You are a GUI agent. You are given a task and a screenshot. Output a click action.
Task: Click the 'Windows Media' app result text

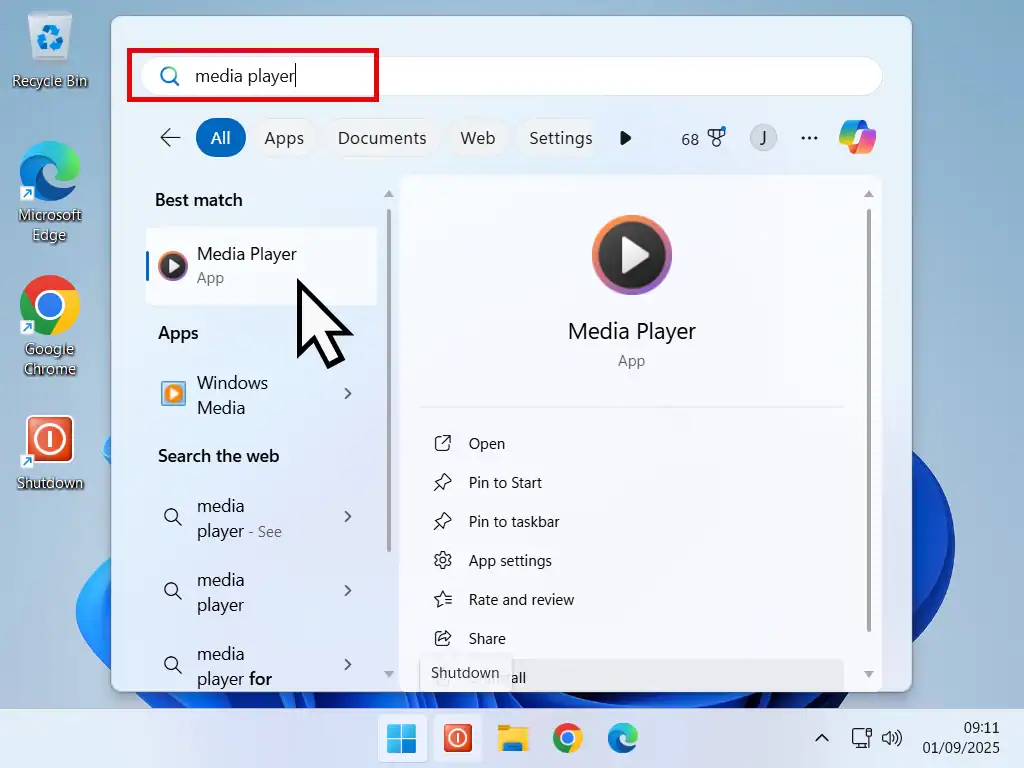[232, 395]
